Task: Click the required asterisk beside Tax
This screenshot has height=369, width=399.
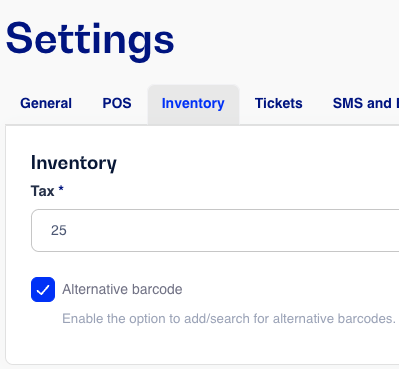Action: coord(61,189)
